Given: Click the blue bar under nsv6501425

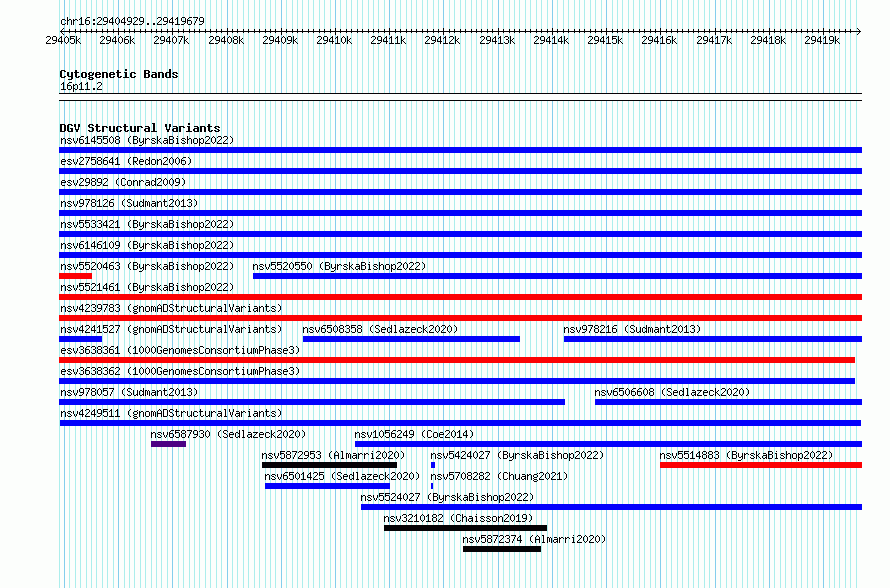Looking at the screenshot, I should pyautogui.click(x=328, y=486).
